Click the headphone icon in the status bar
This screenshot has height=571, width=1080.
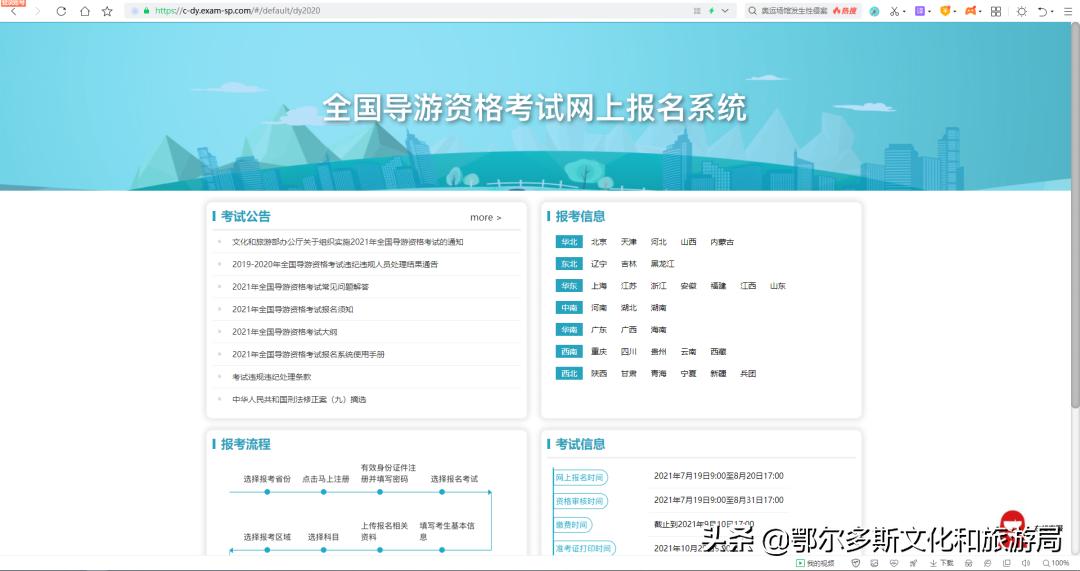968,563
